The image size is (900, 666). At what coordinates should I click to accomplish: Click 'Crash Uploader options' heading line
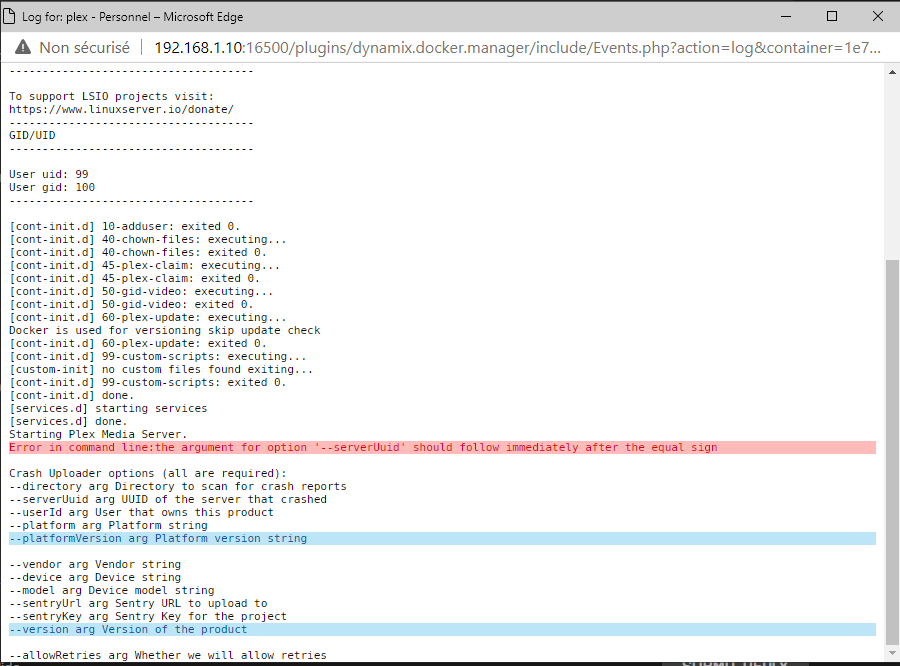[148, 473]
